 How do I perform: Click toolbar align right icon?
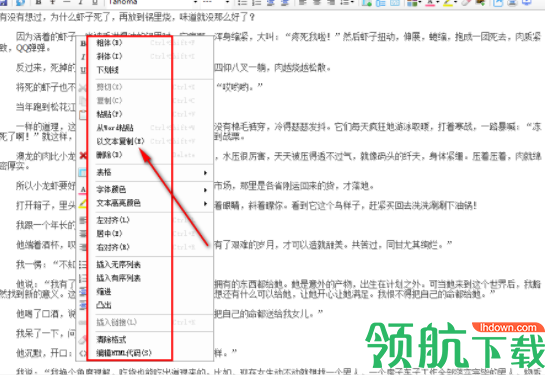[x=330, y=2]
